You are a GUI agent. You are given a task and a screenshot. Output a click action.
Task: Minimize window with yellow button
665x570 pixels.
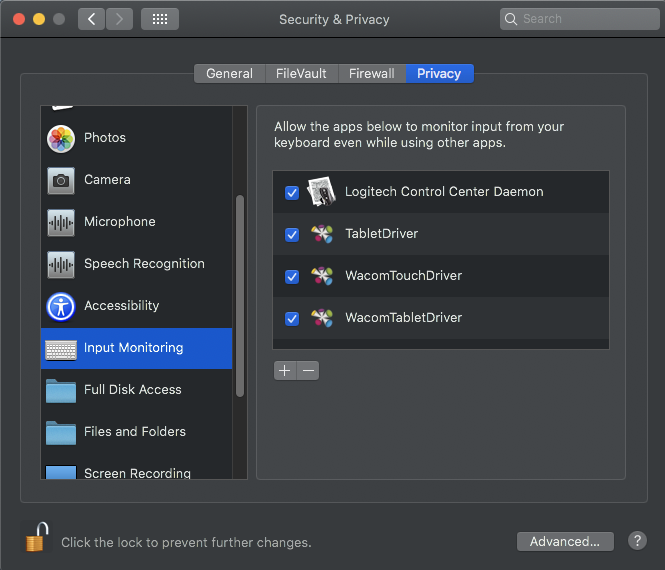tap(39, 19)
